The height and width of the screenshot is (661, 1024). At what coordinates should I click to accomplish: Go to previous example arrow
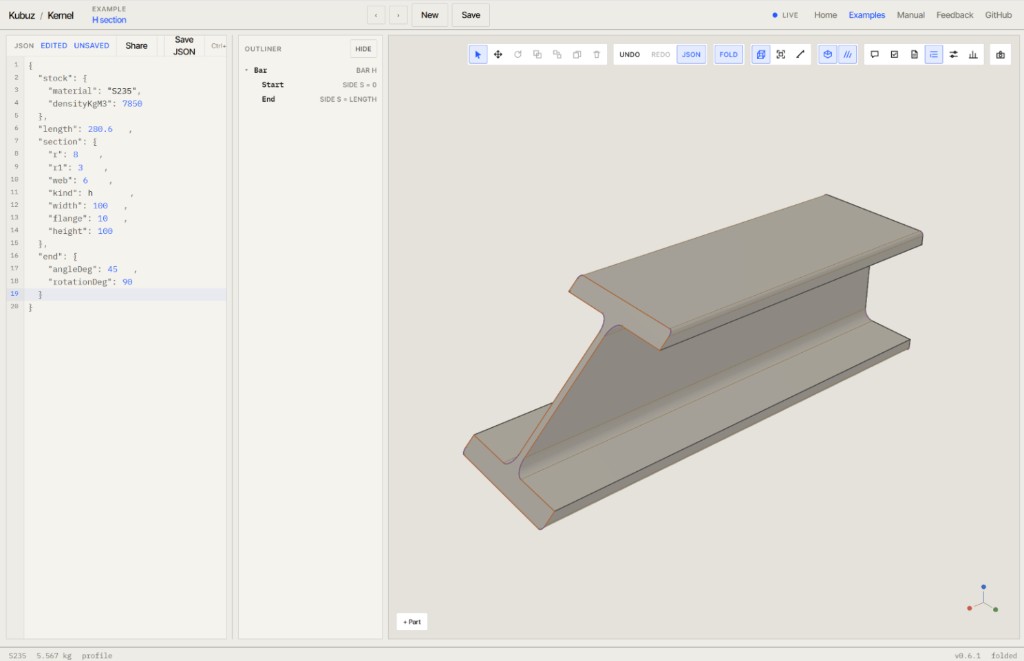(376, 15)
